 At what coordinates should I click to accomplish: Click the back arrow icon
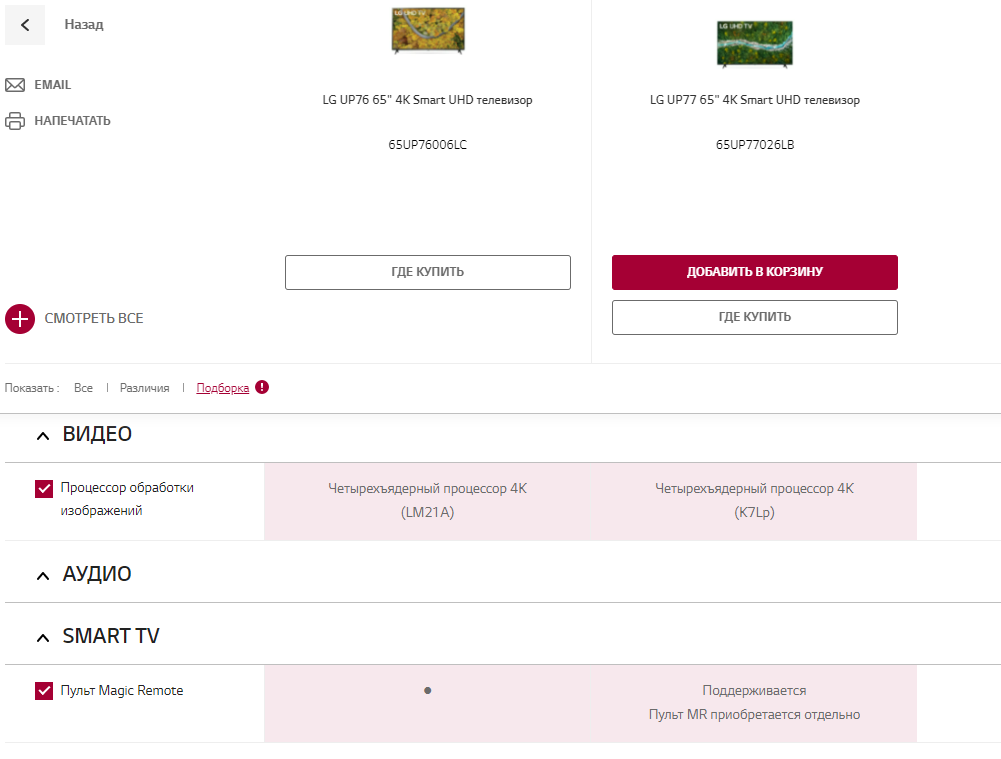pos(25,25)
